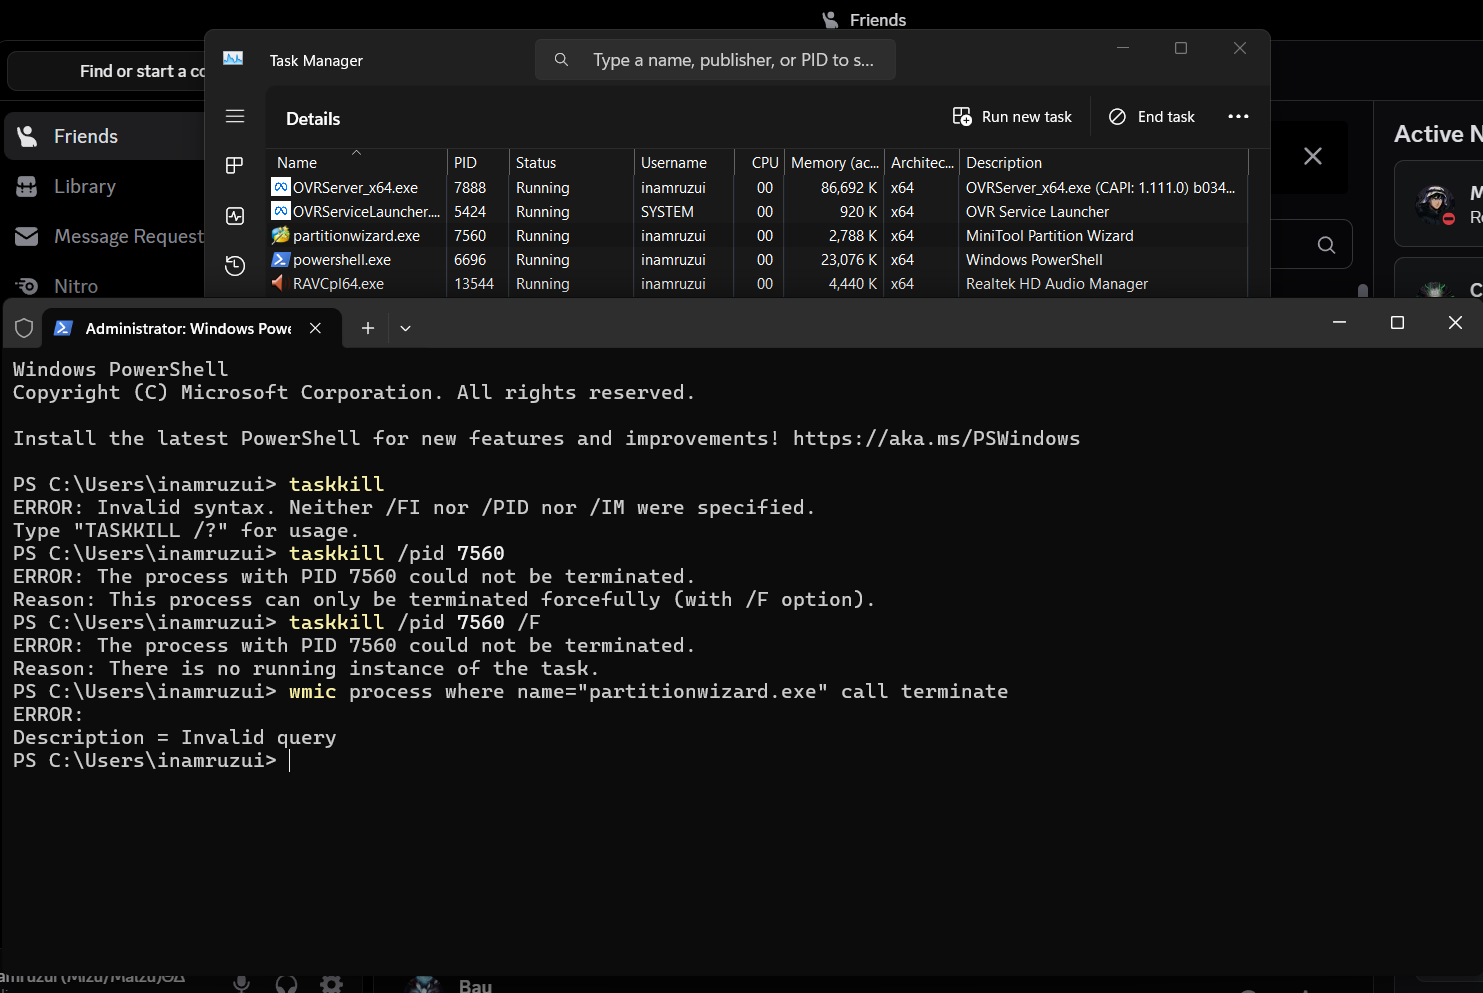Close Discord panel with X icon
Image resolution: width=1483 pixels, height=993 pixels.
[x=1313, y=156]
